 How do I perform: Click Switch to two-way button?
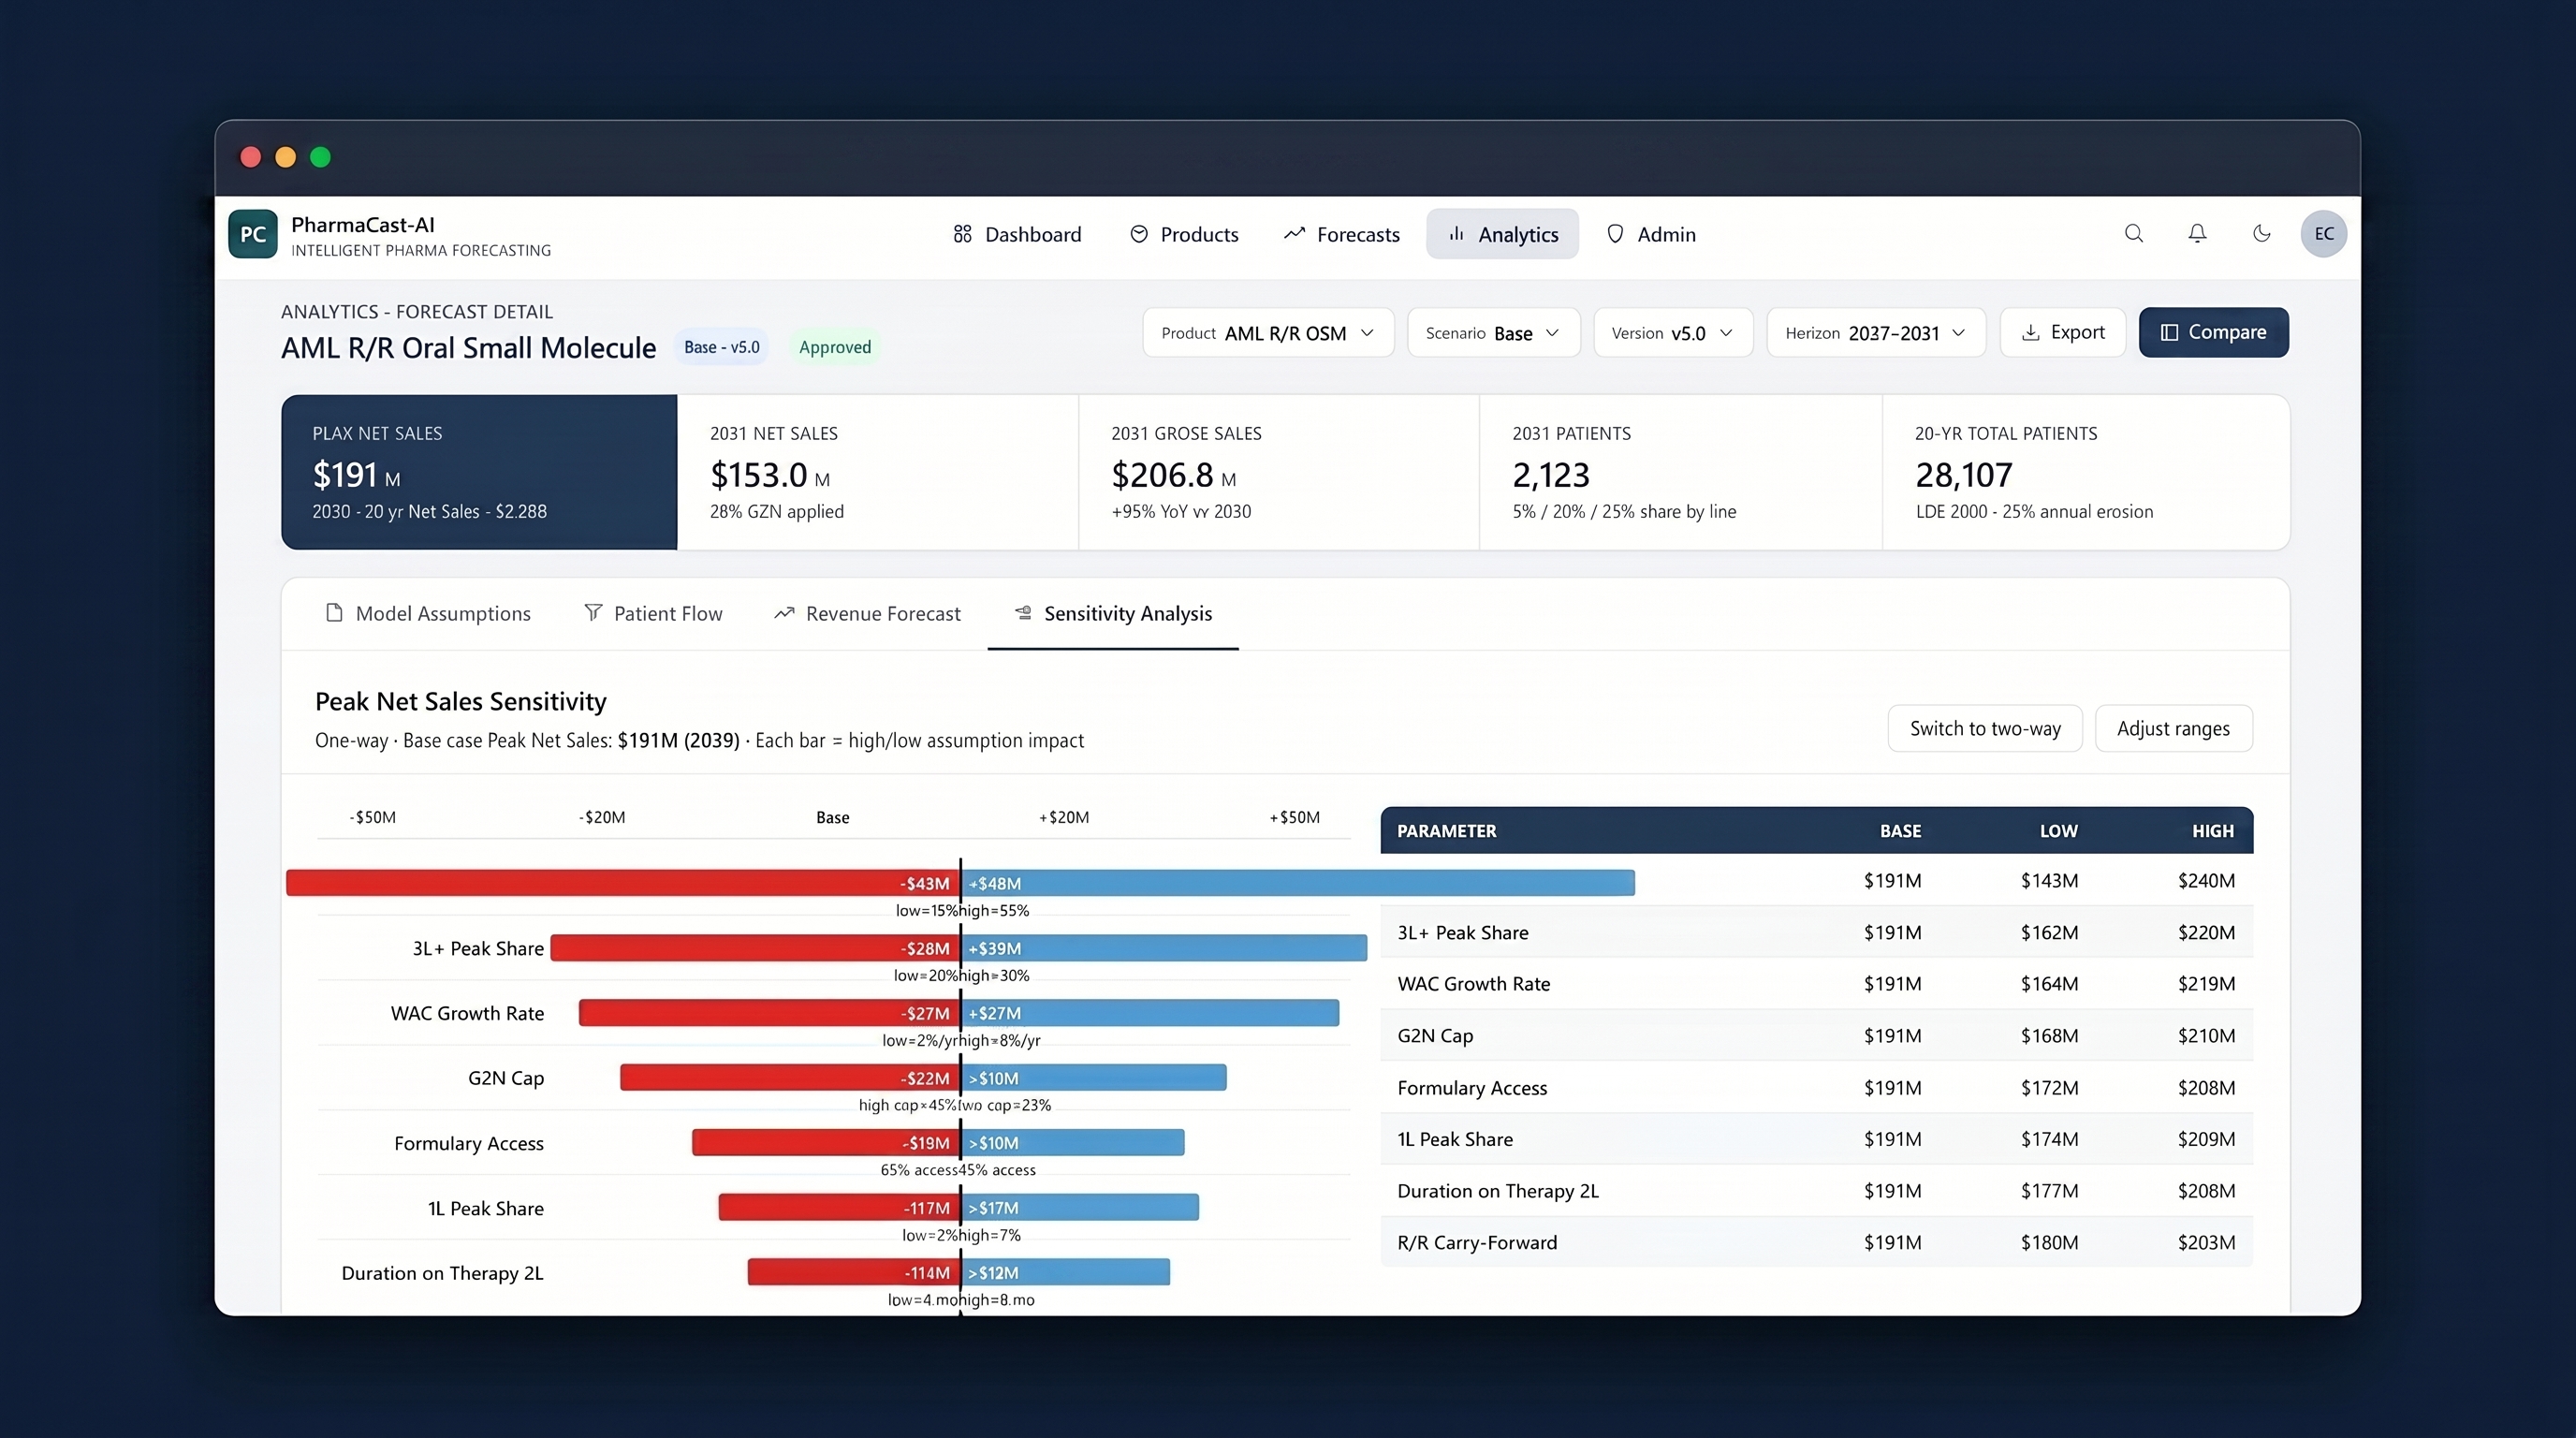(x=1985, y=728)
